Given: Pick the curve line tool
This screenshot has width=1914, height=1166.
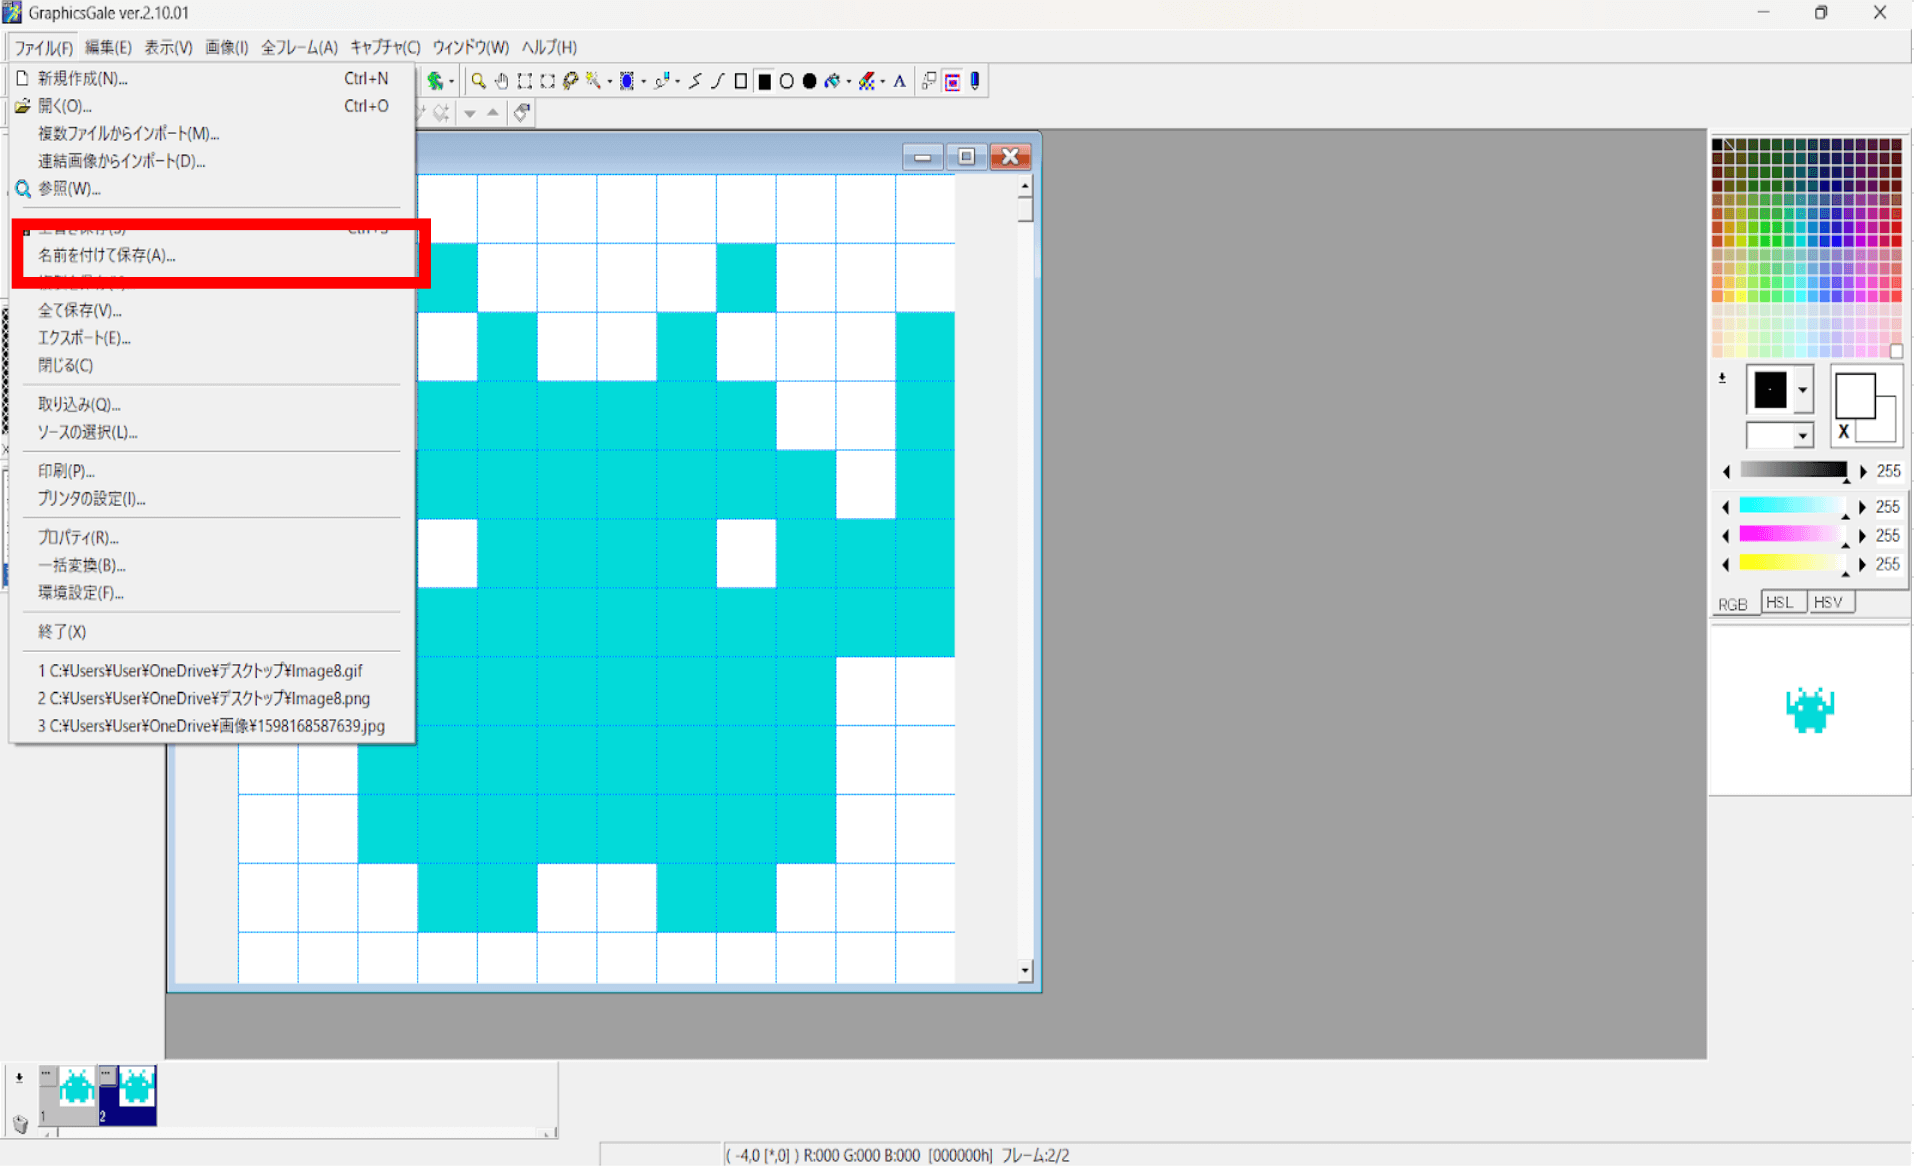Looking at the screenshot, I should [718, 81].
